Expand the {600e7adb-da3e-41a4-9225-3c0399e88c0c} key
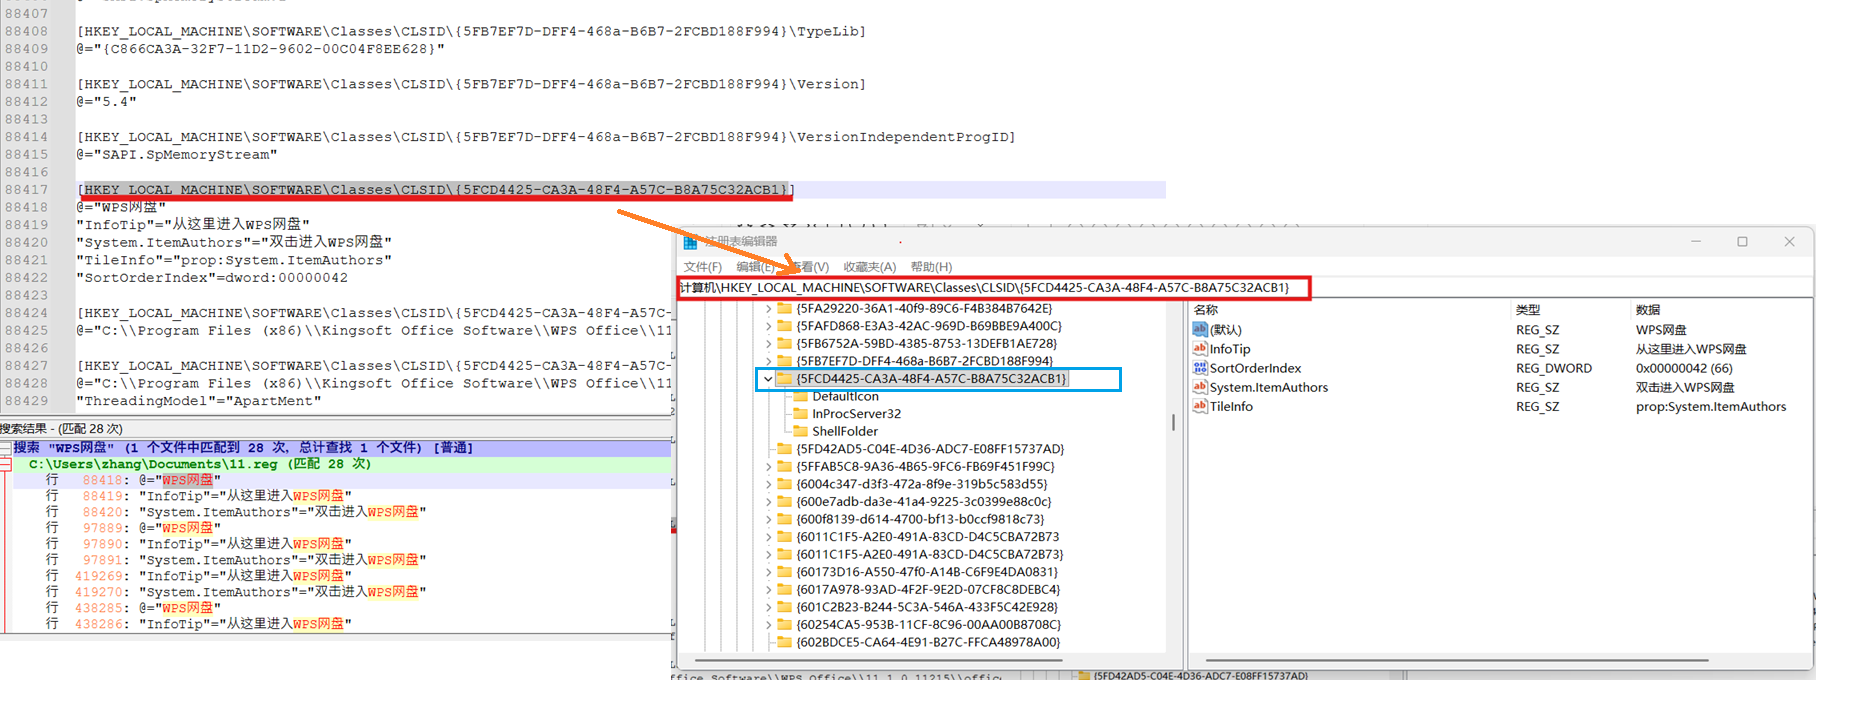Viewport: 1871px width, 708px height. tap(768, 502)
